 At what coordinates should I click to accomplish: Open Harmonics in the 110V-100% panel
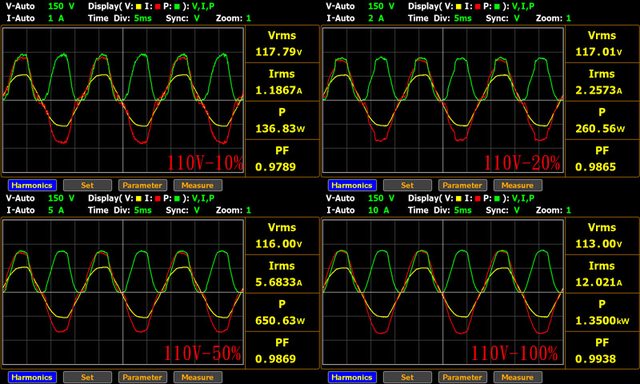pyautogui.click(x=352, y=377)
